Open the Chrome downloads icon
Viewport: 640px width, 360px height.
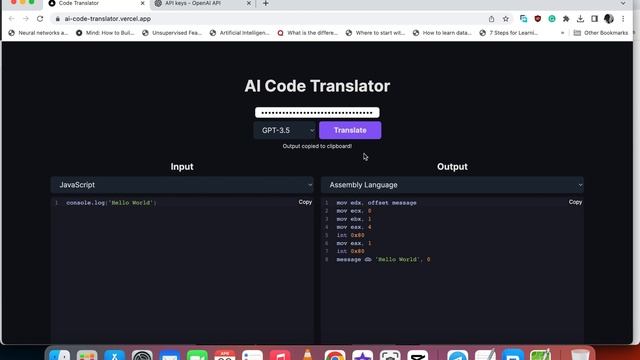pos(580,19)
